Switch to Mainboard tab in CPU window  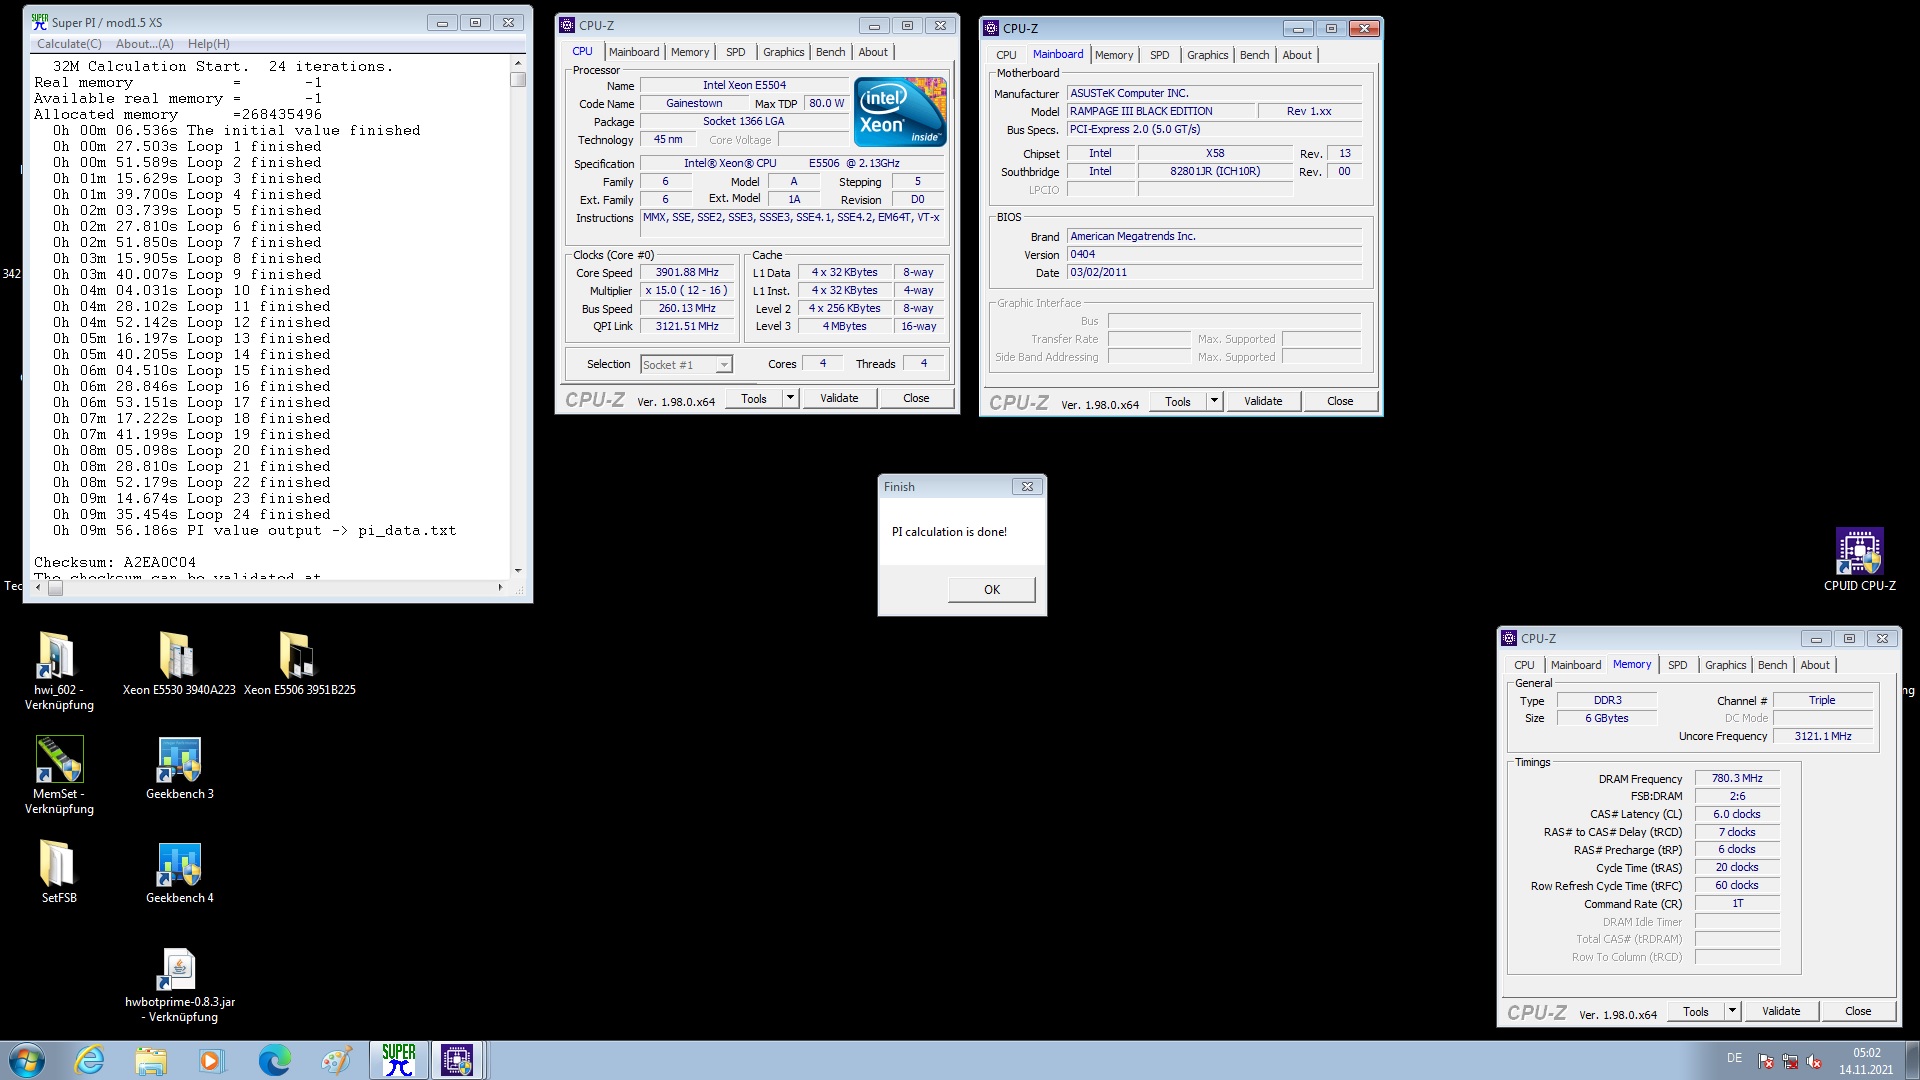634,52
